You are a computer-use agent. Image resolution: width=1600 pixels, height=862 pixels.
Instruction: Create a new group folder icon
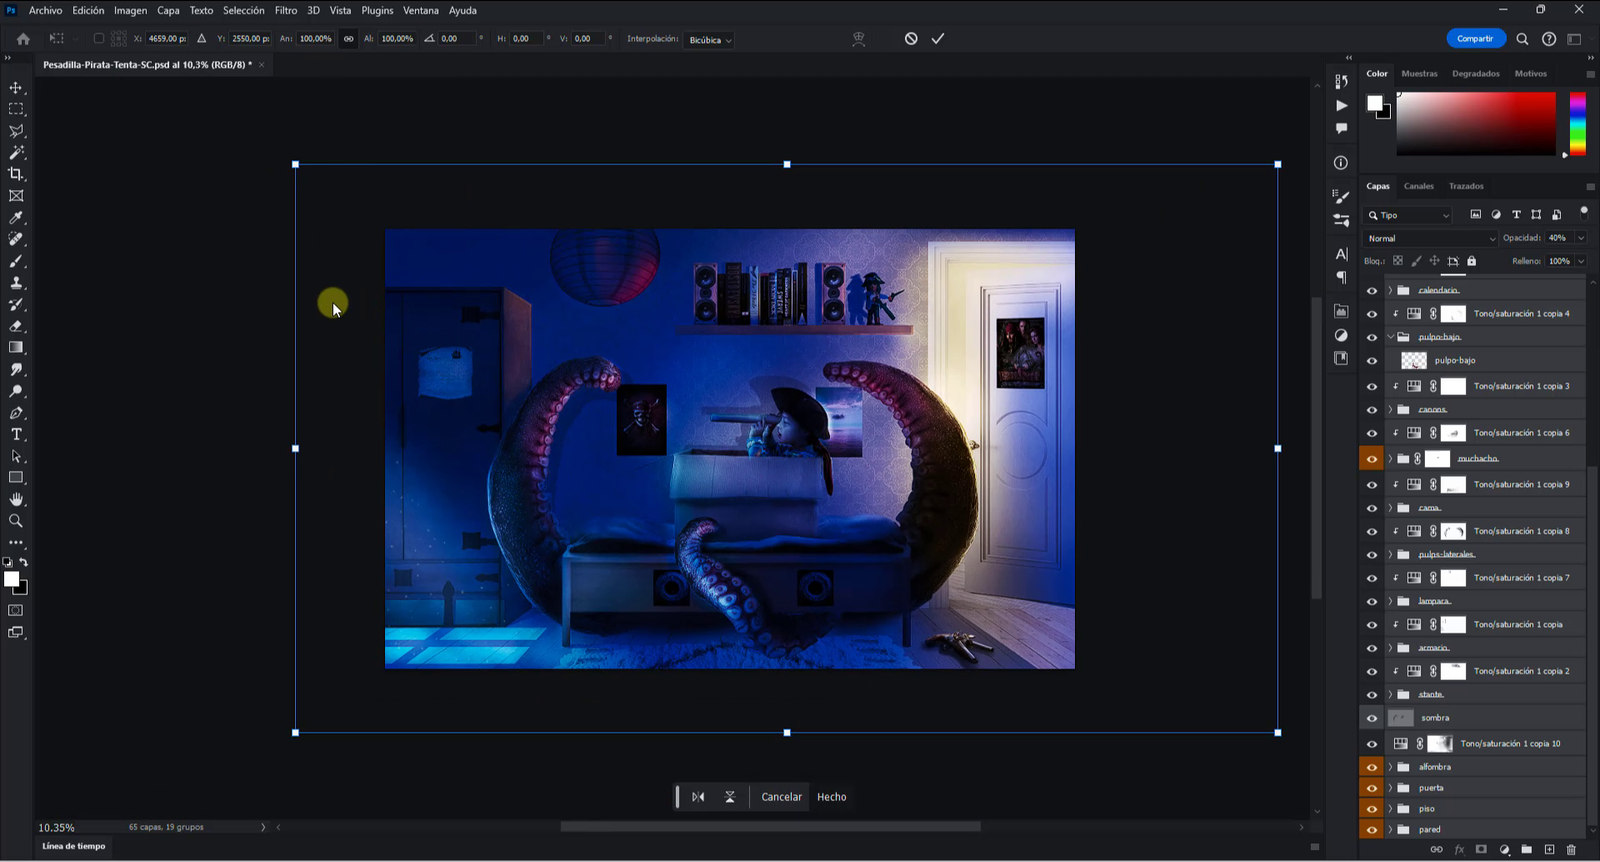[1527, 849]
